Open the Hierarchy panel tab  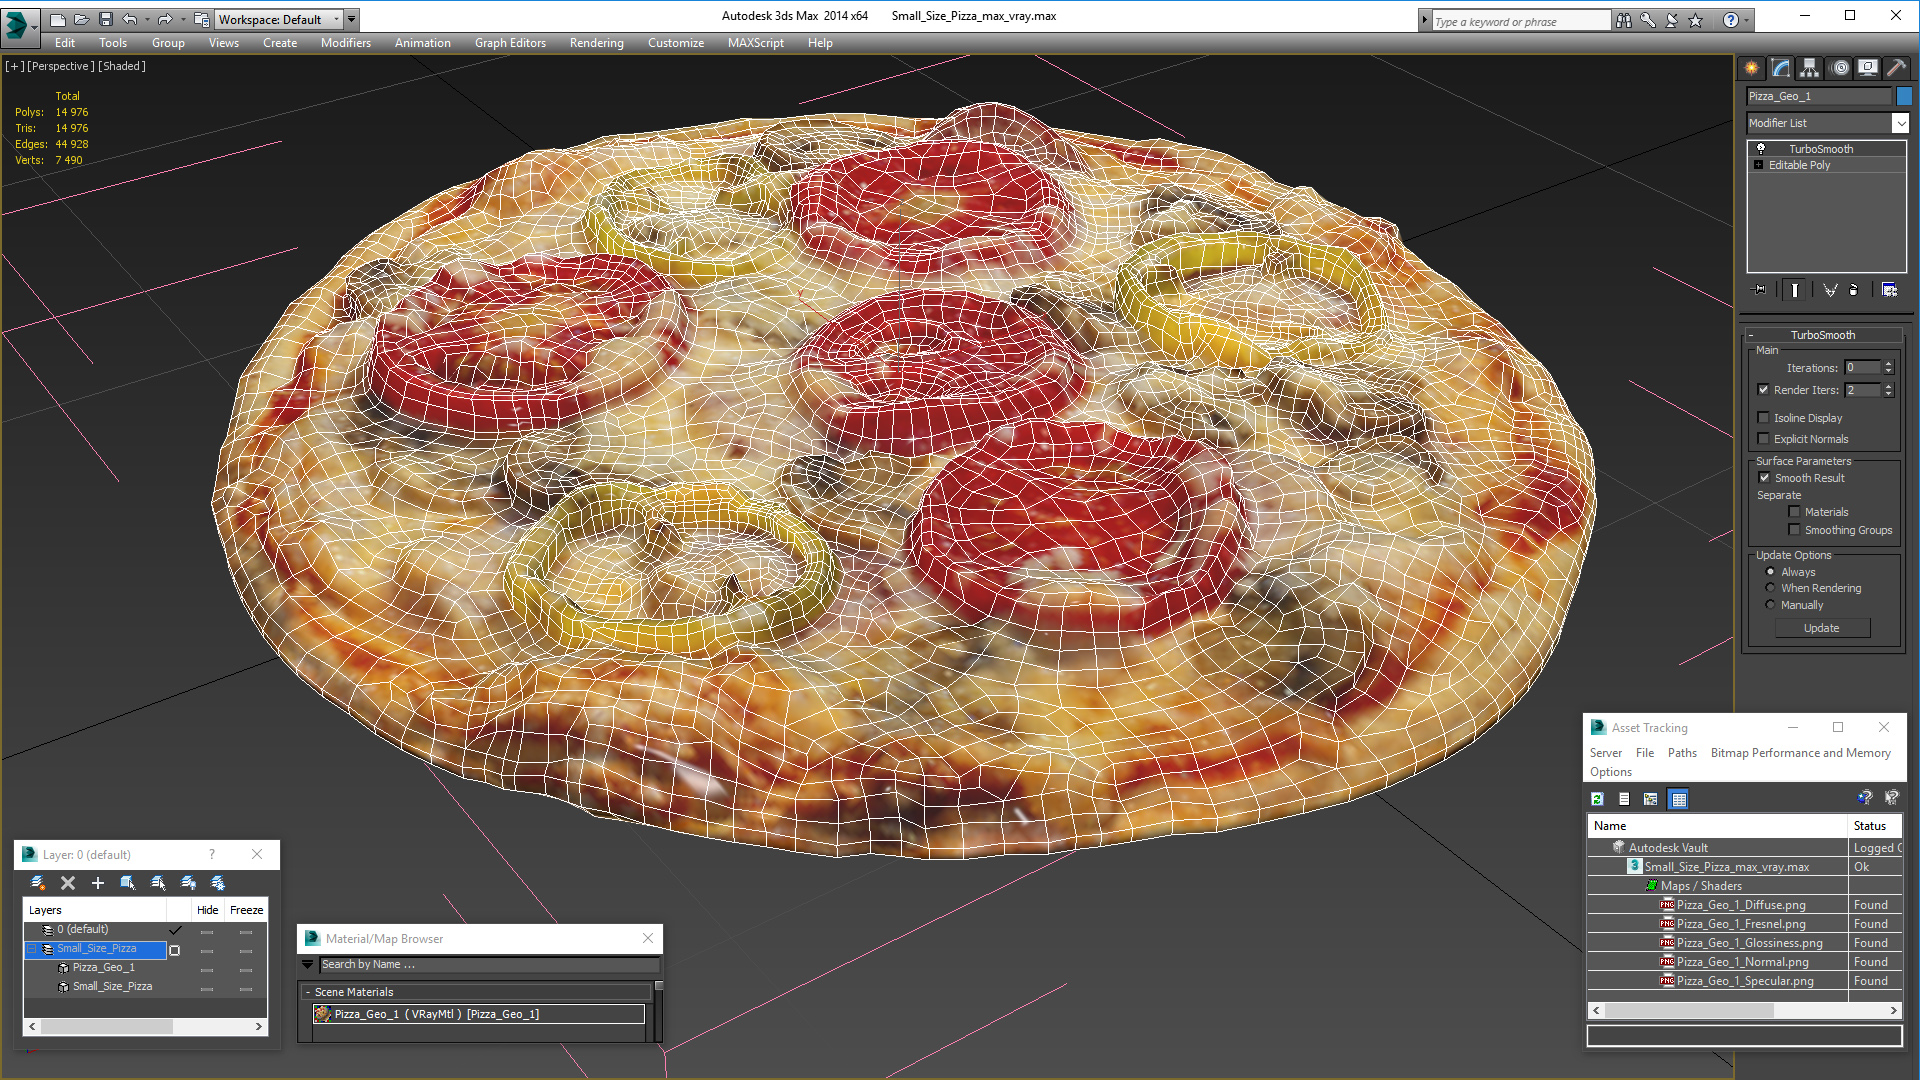click(1809, 68)
